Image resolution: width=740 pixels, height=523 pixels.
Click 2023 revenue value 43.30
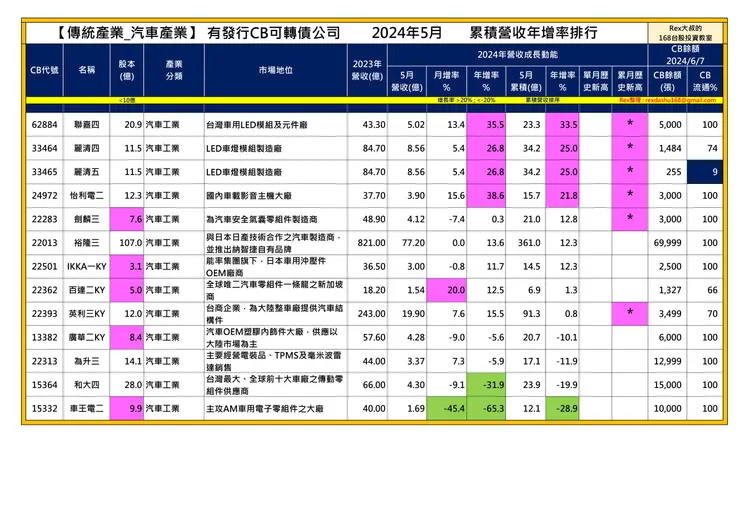(x=374, y=125)
